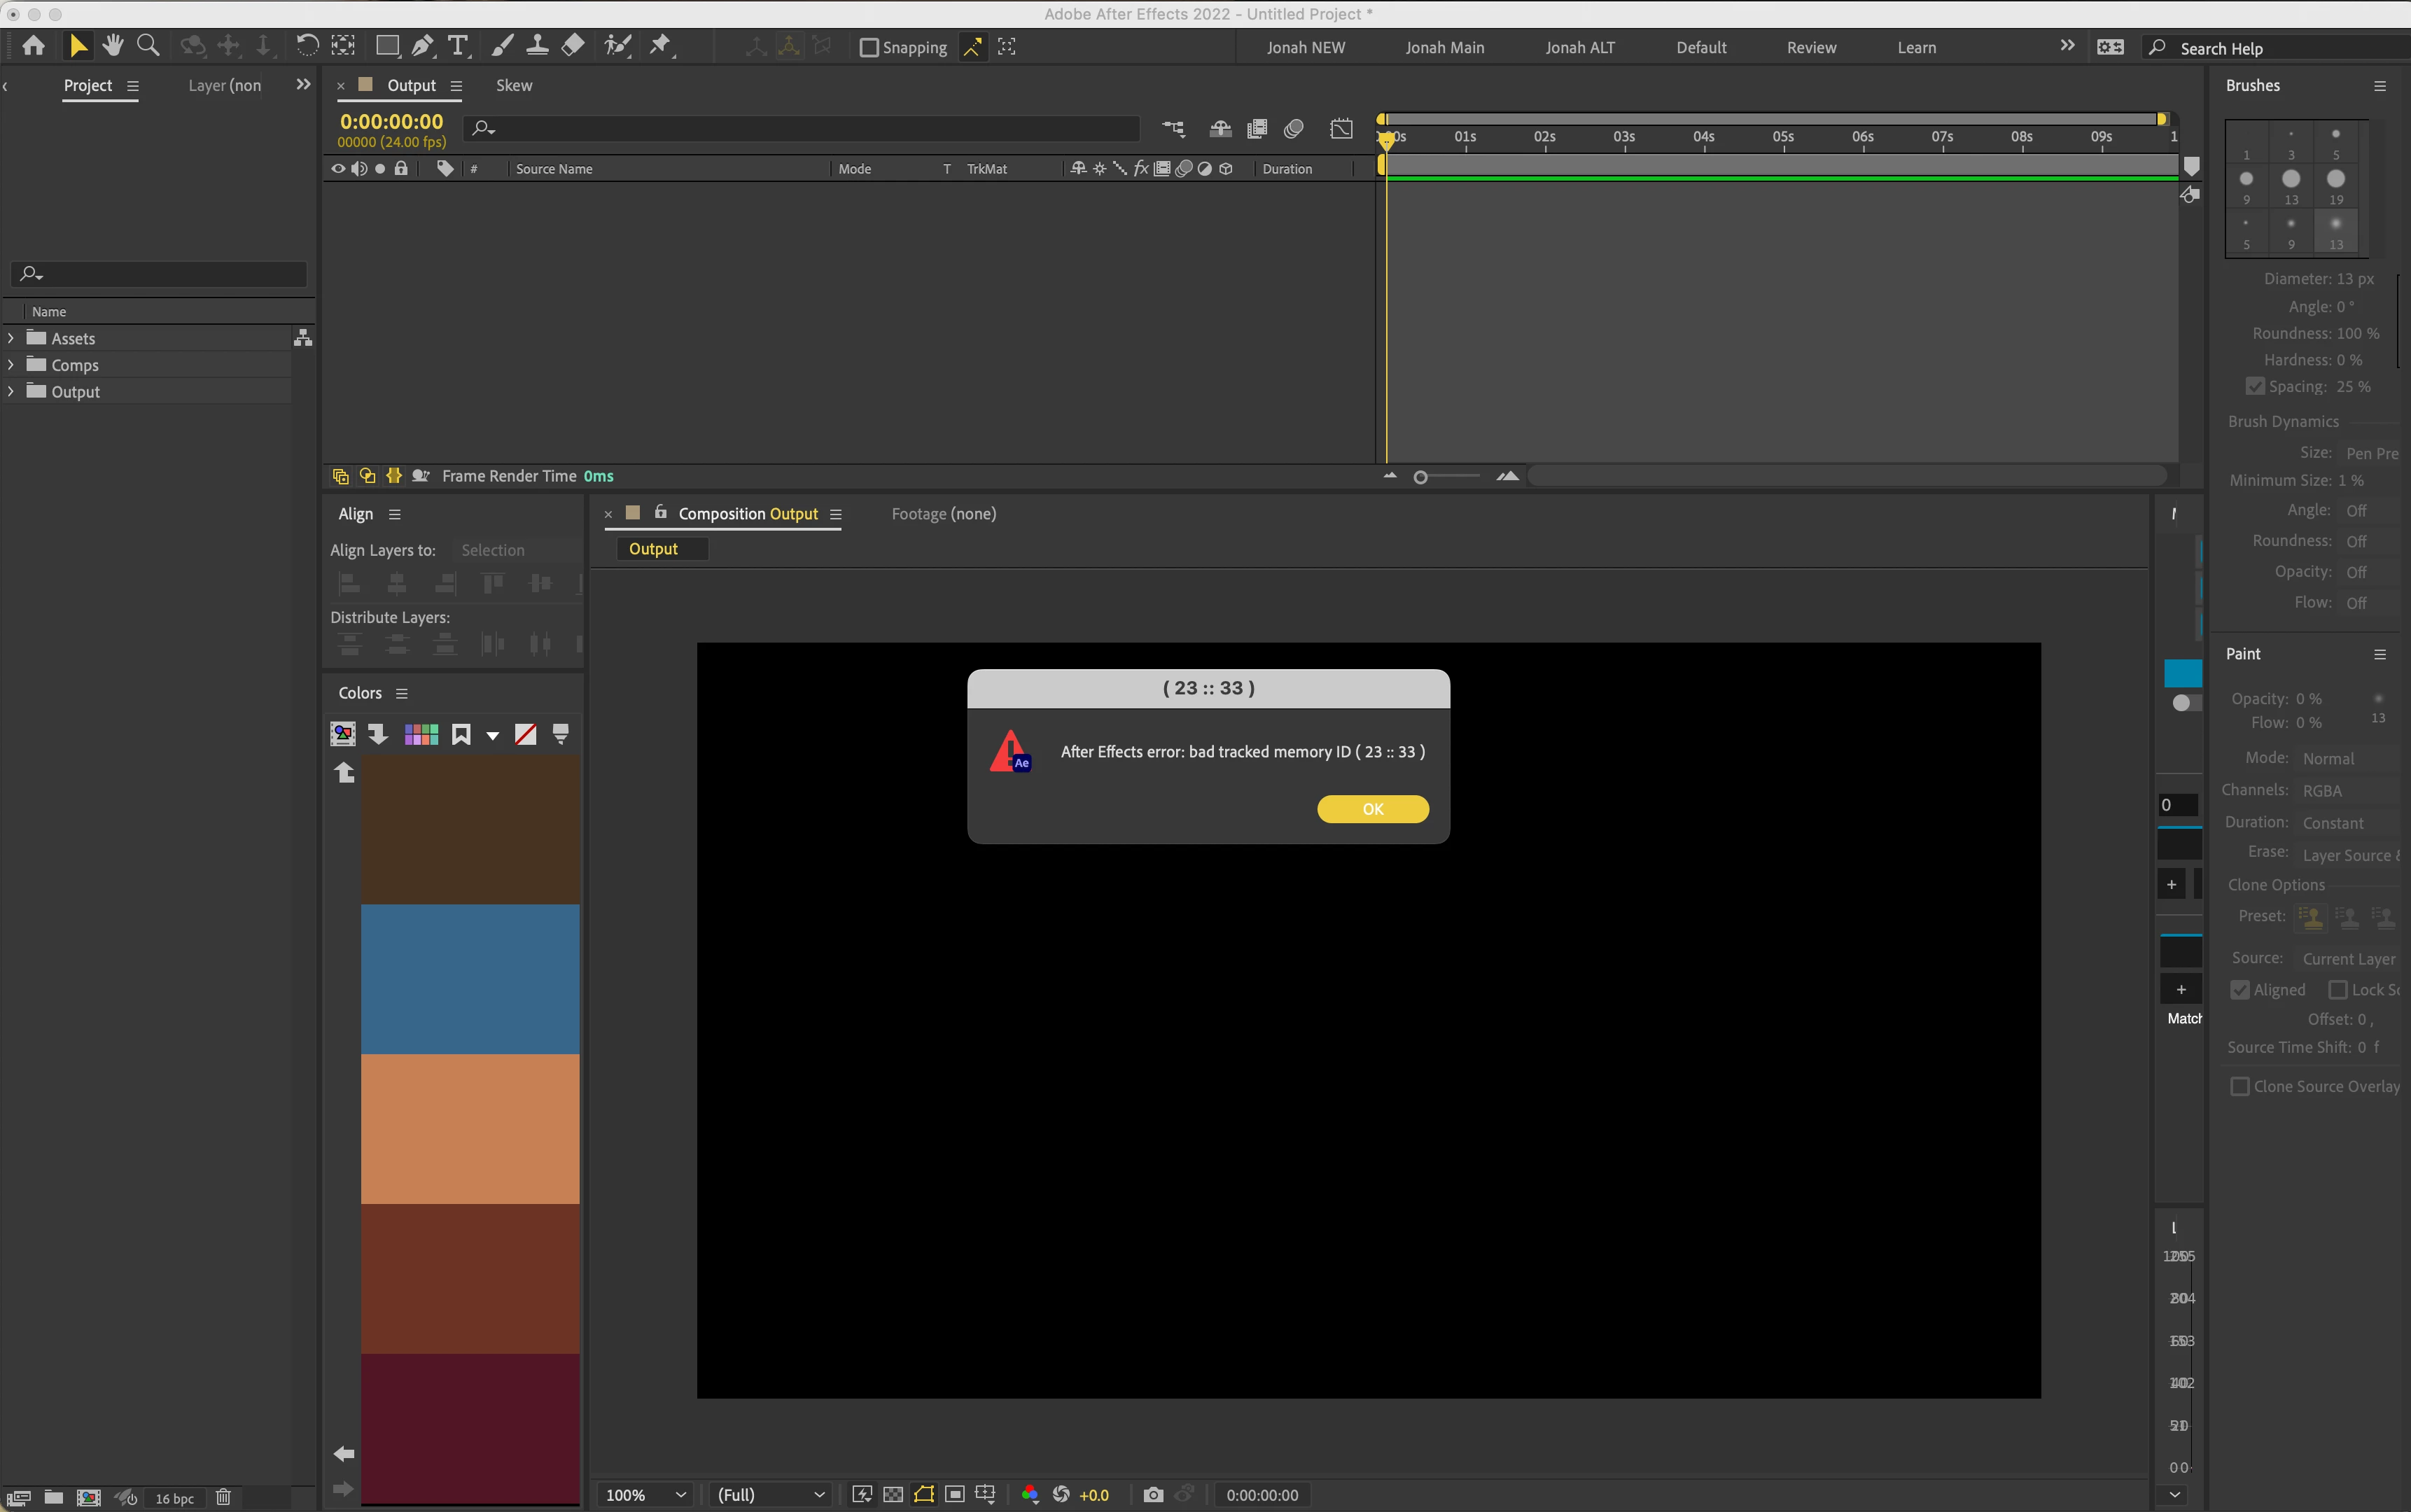Select the Clone Stamp tool

tap(537, 46)
